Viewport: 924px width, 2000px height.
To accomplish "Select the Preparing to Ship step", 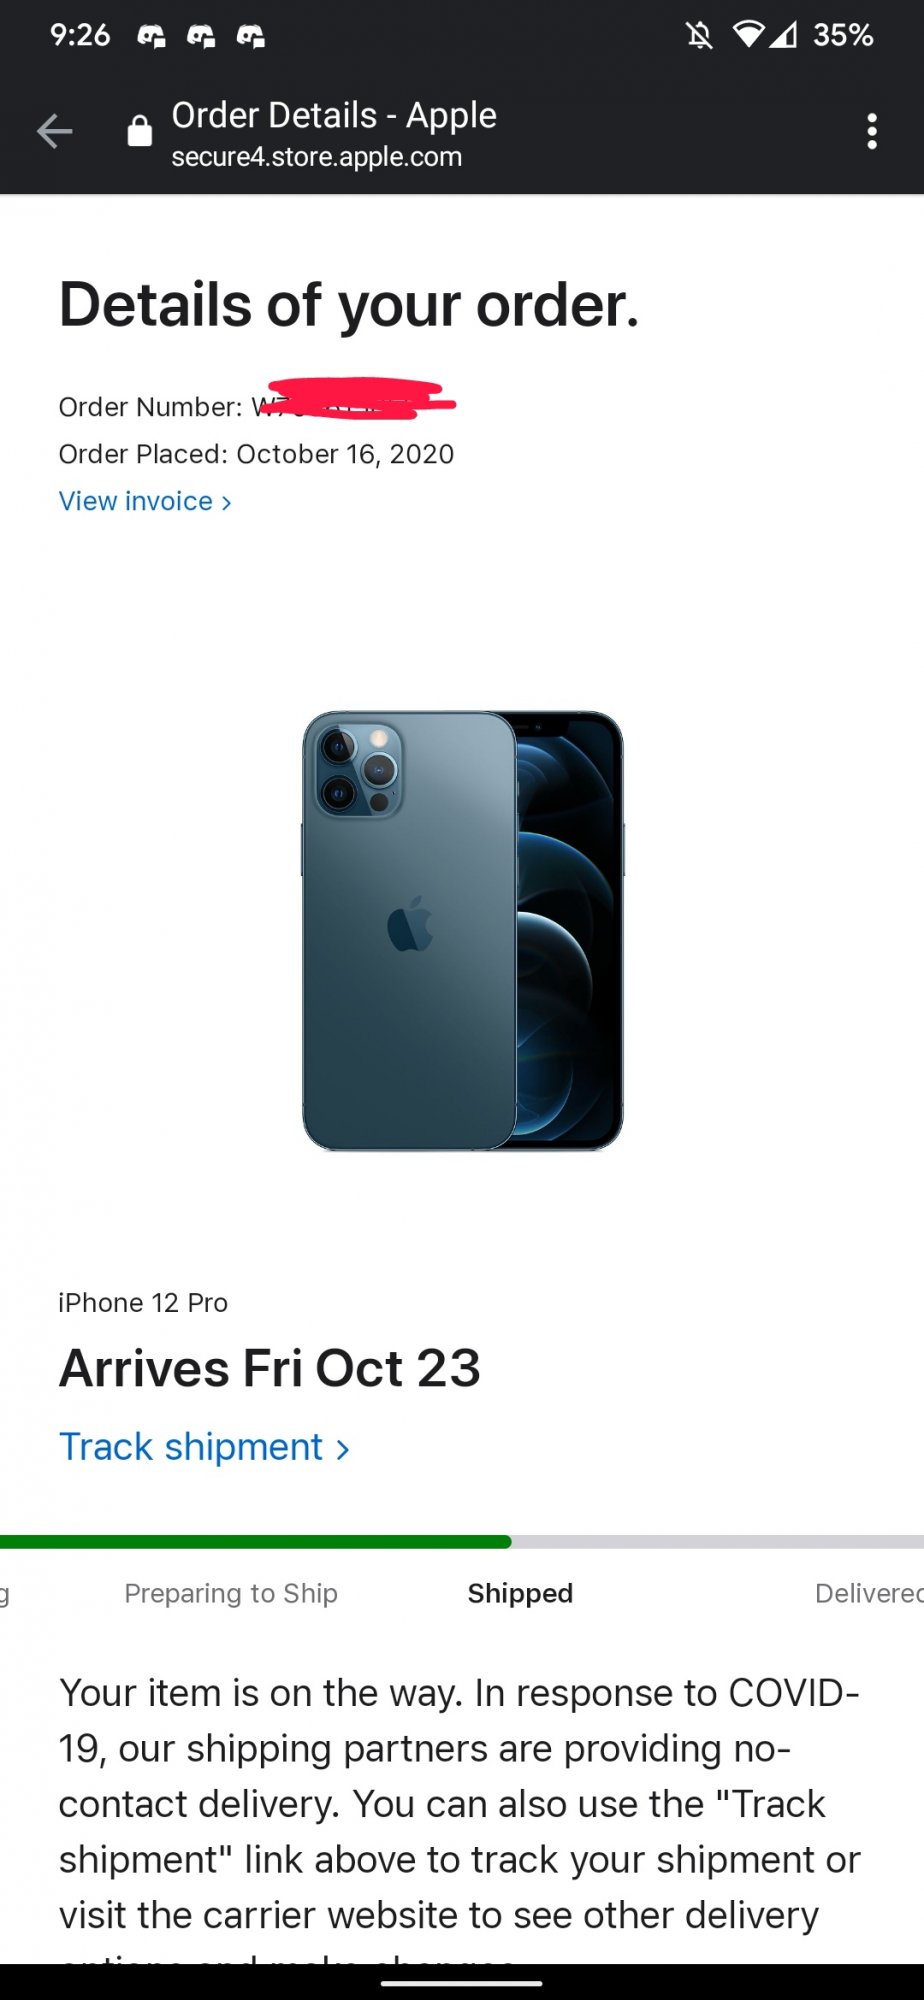I will (231, 1593).
